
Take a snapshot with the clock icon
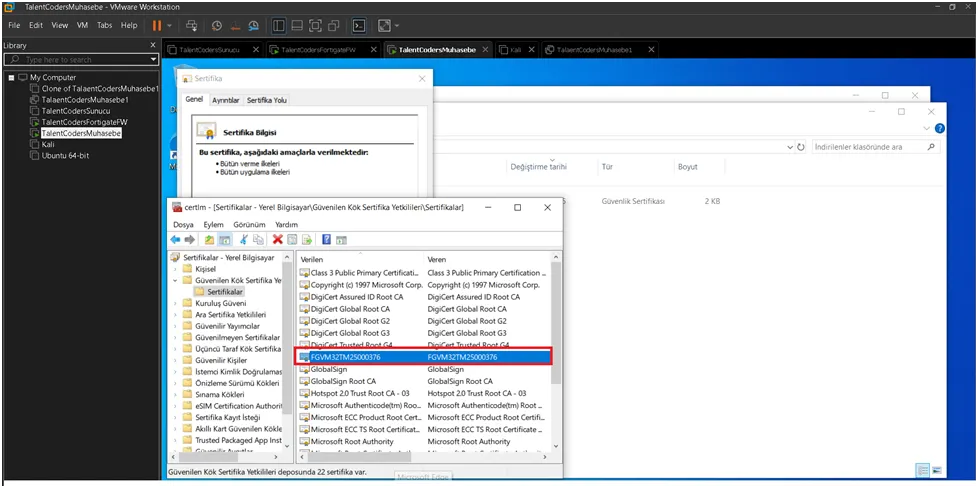216,26
